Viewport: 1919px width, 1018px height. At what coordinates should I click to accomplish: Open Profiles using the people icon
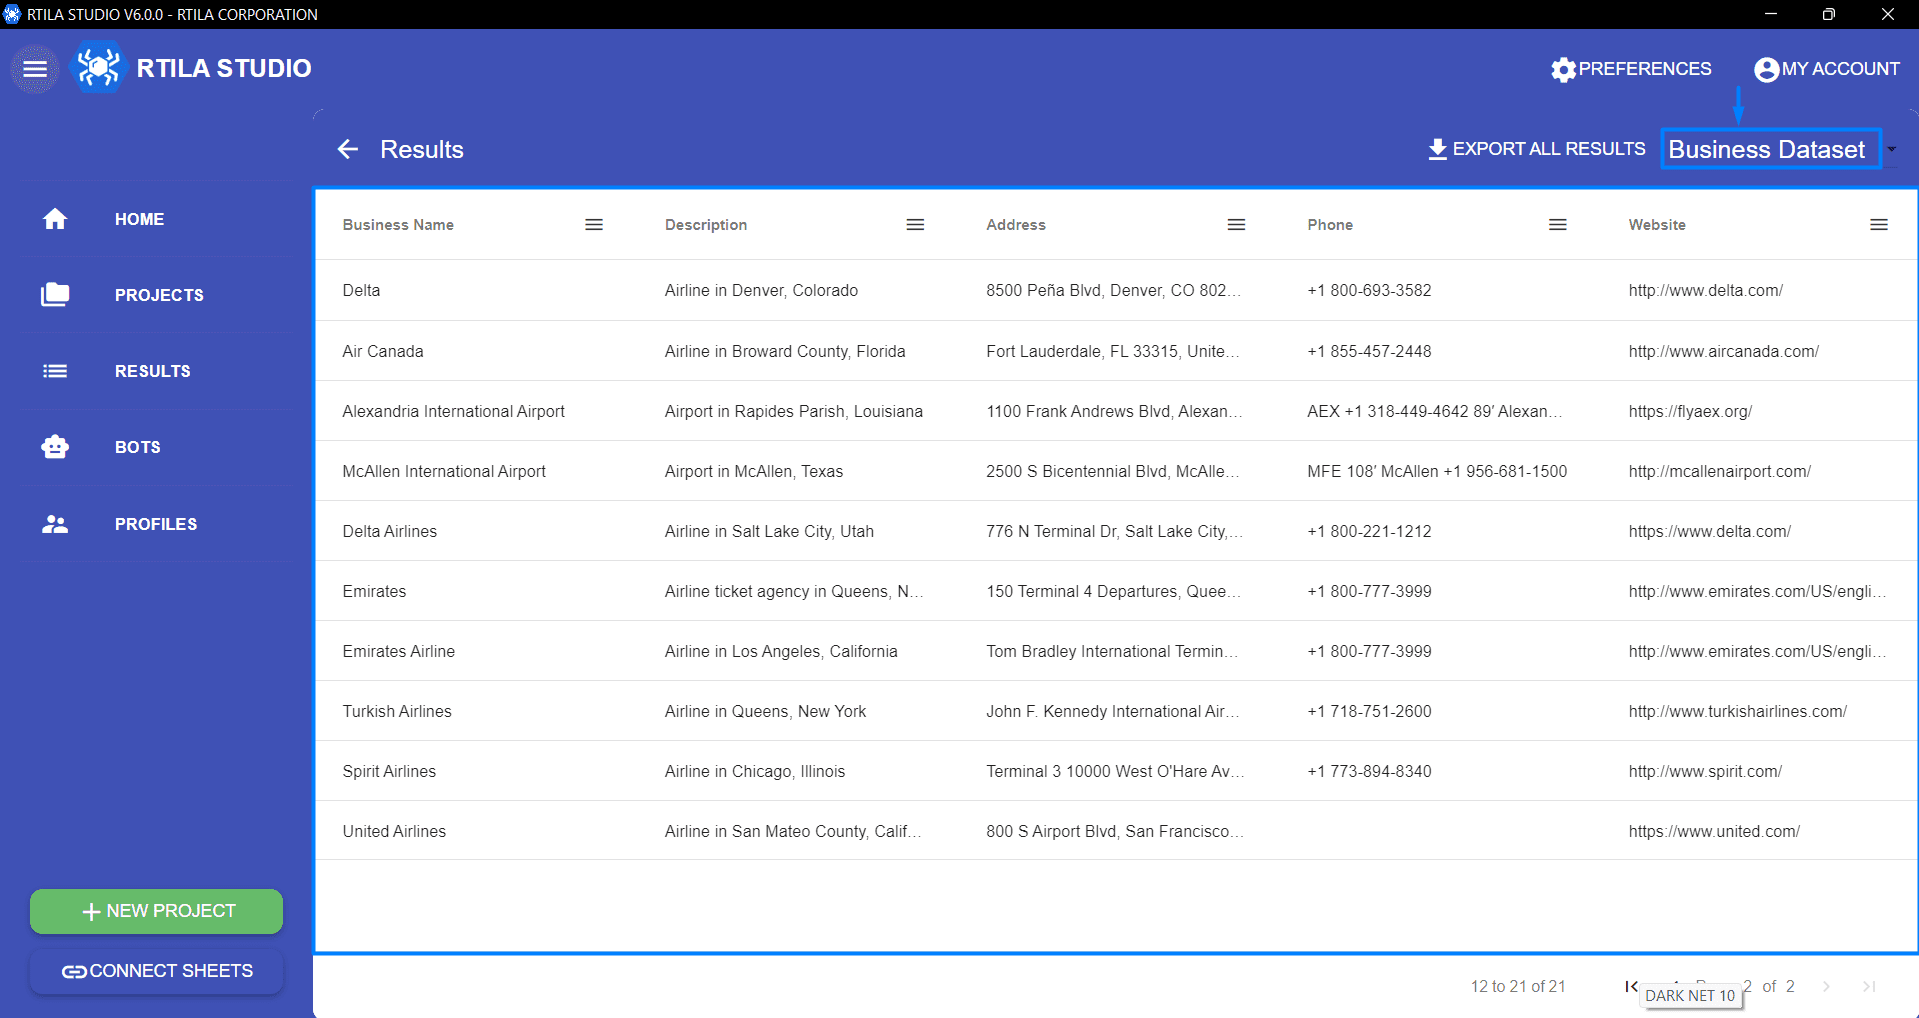[x=55, y=523]
